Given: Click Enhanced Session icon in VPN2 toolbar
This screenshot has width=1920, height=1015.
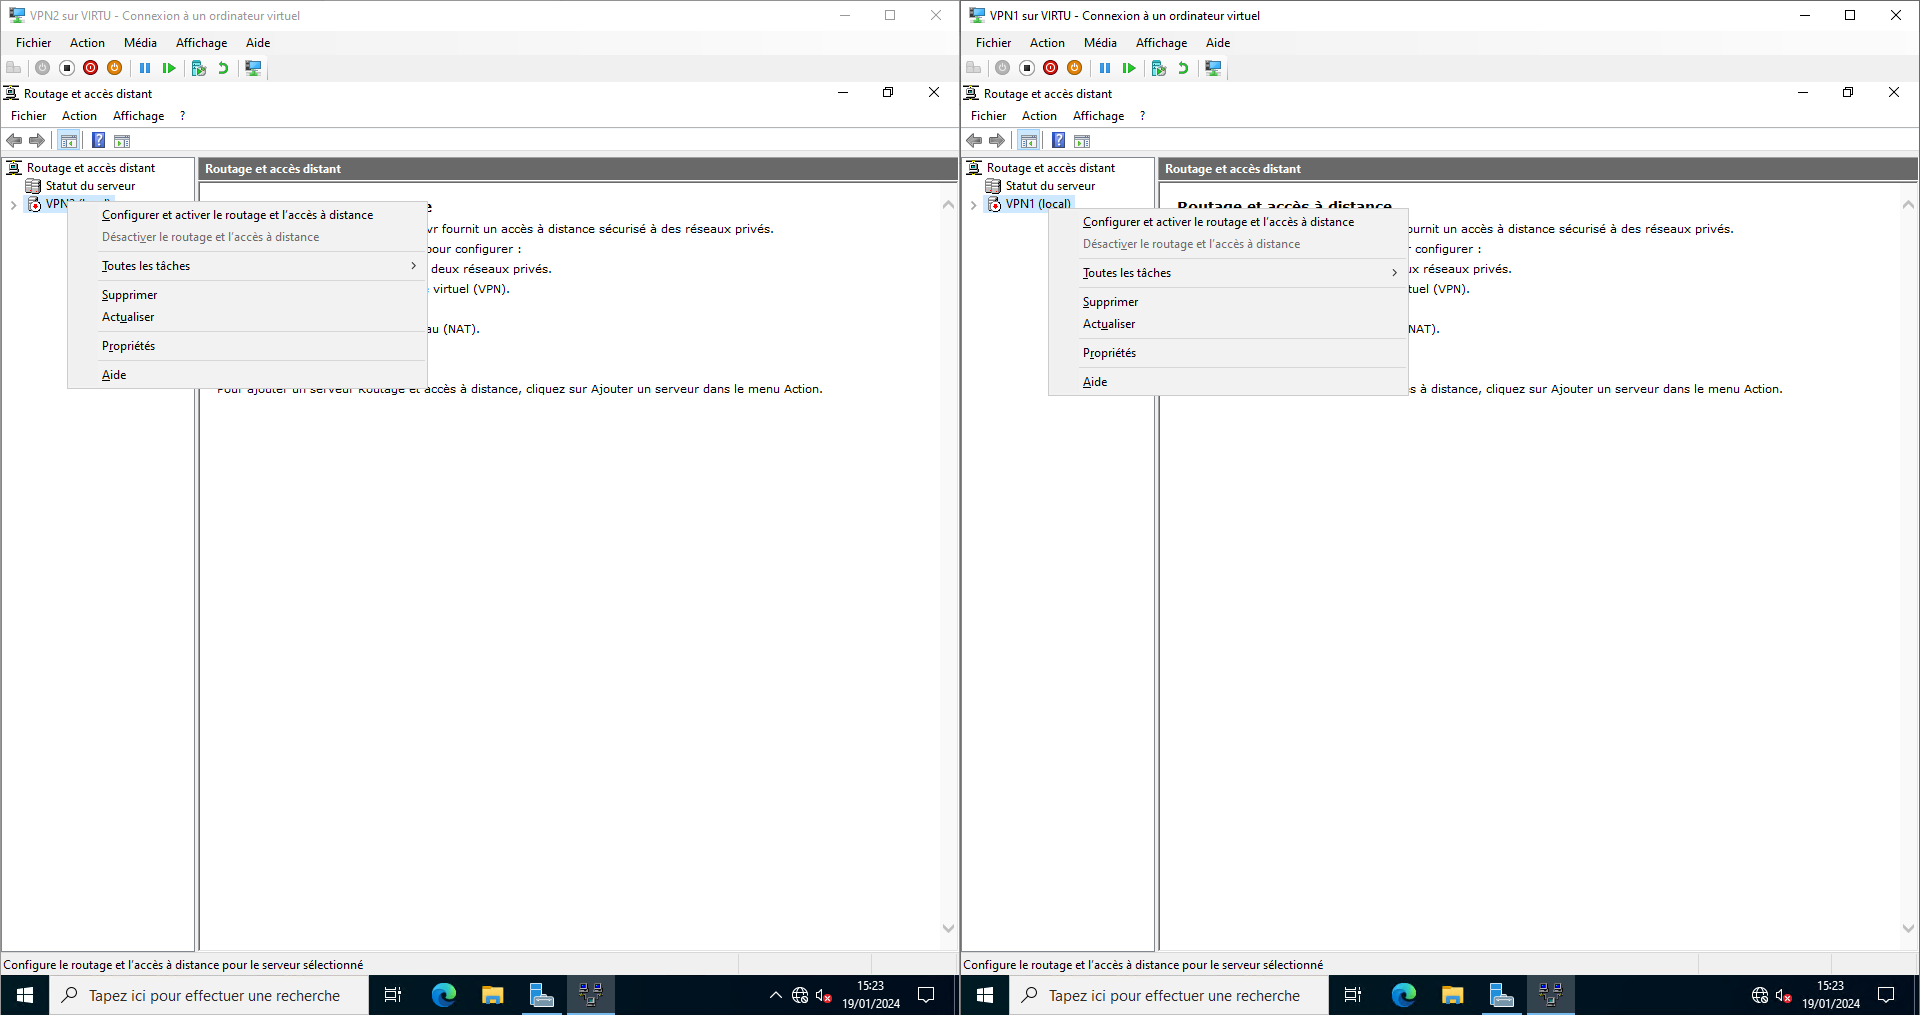Looking at the screenshot, I should click(x=253, y=68).
